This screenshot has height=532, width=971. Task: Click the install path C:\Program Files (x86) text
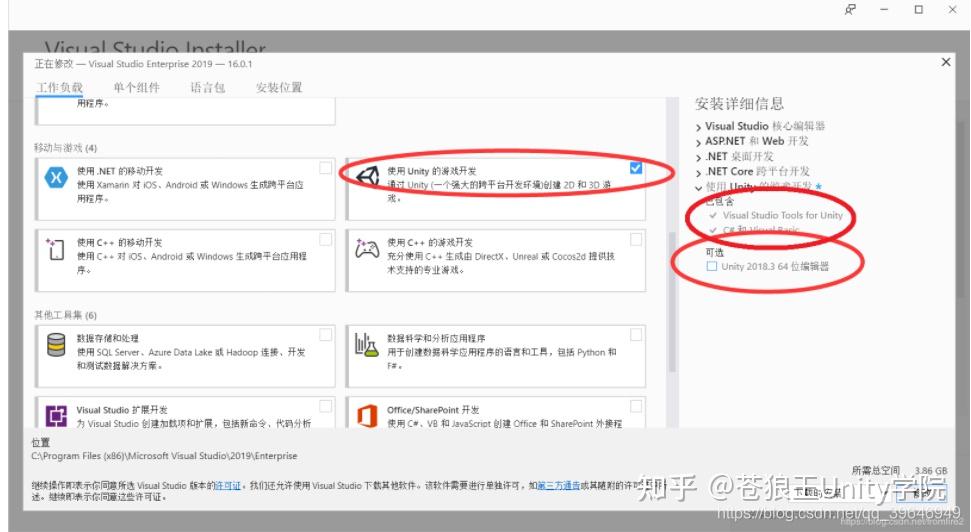click(x=164, y=456)
